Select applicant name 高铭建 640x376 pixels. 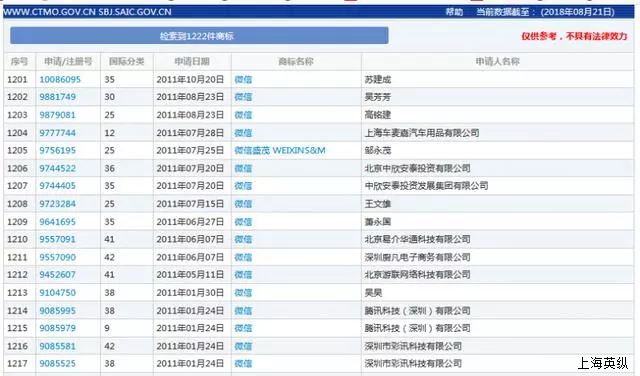tap(378, 115)
